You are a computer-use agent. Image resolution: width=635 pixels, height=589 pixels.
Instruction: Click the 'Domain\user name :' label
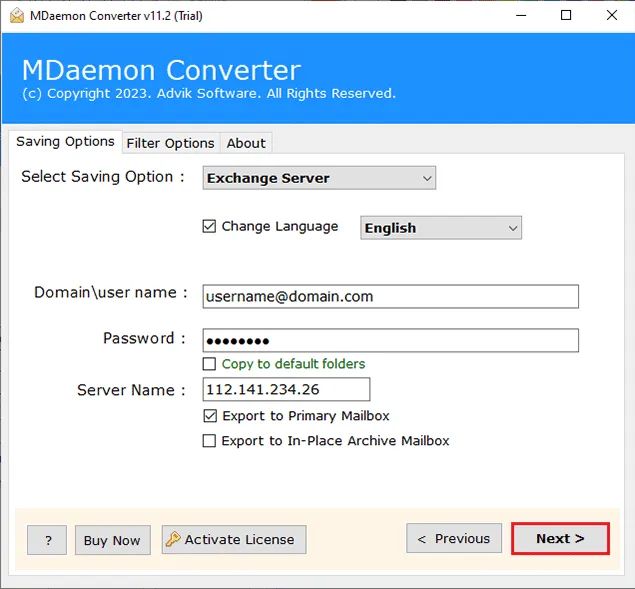pos(111,292)
